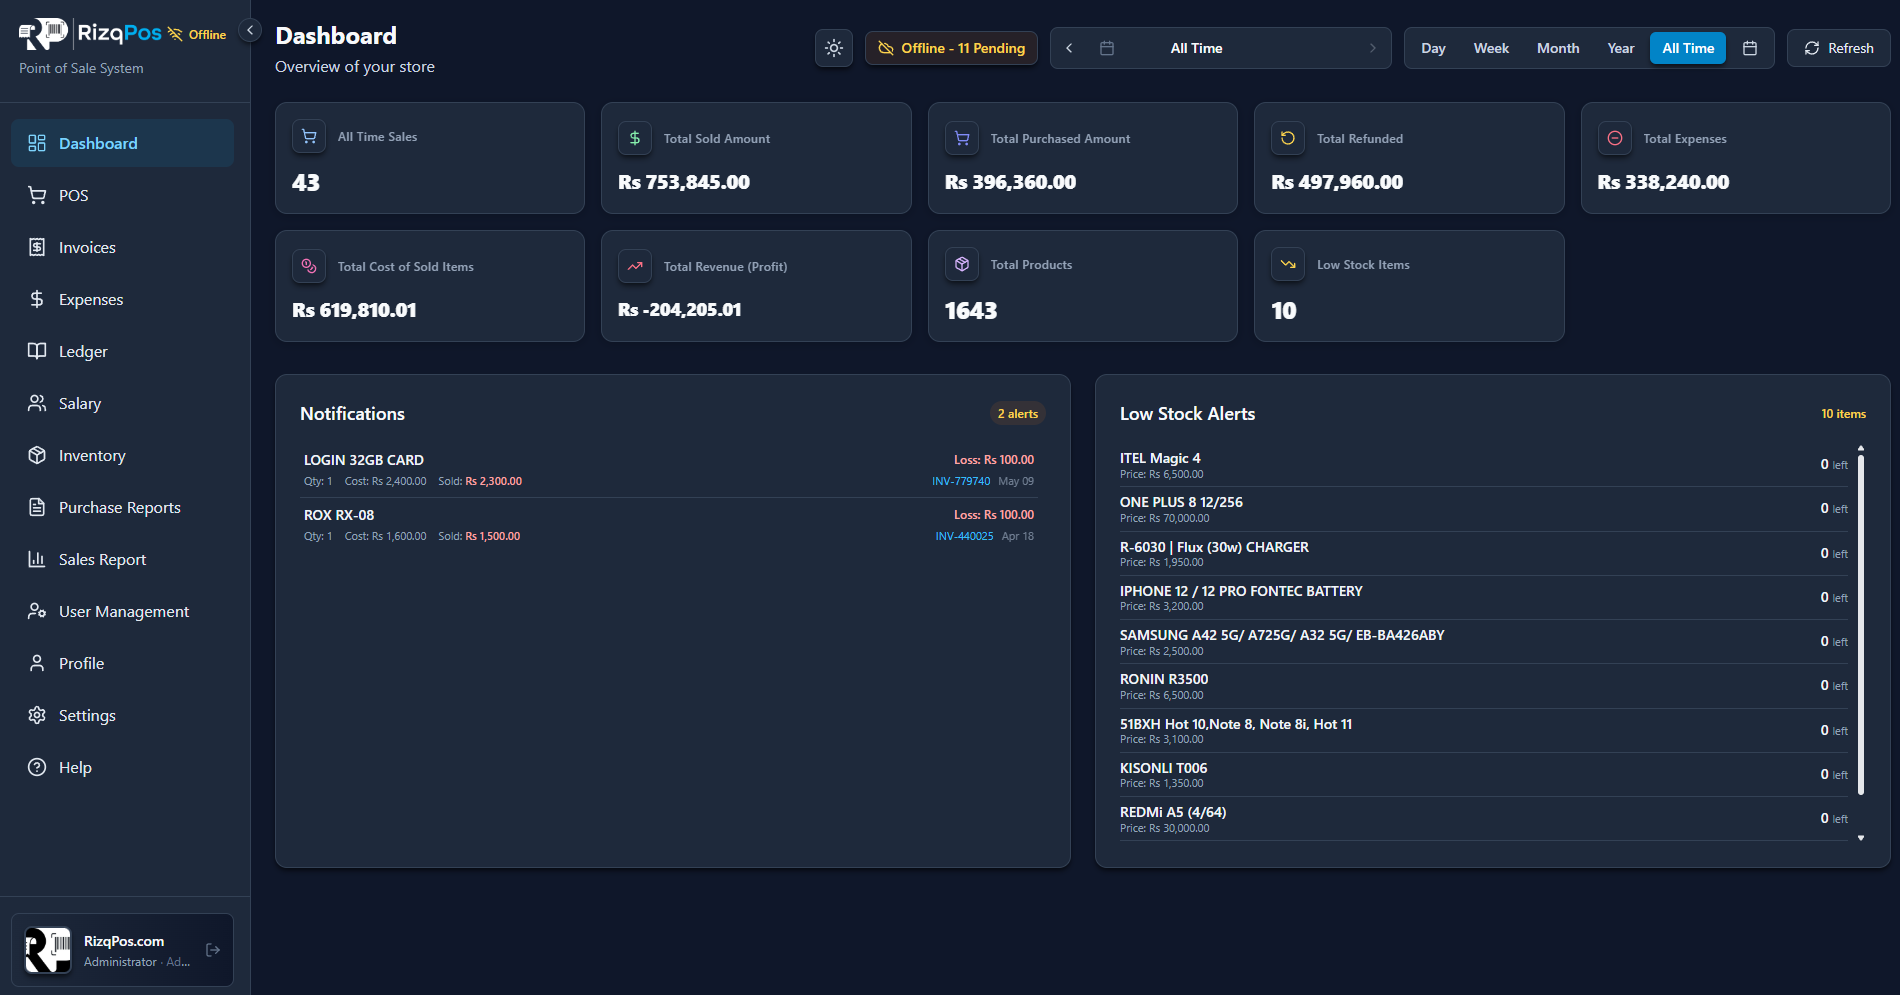Click the ROX RX-08 notification
The height and width of the screenshot is (995, 1900).
pos(669,525)
